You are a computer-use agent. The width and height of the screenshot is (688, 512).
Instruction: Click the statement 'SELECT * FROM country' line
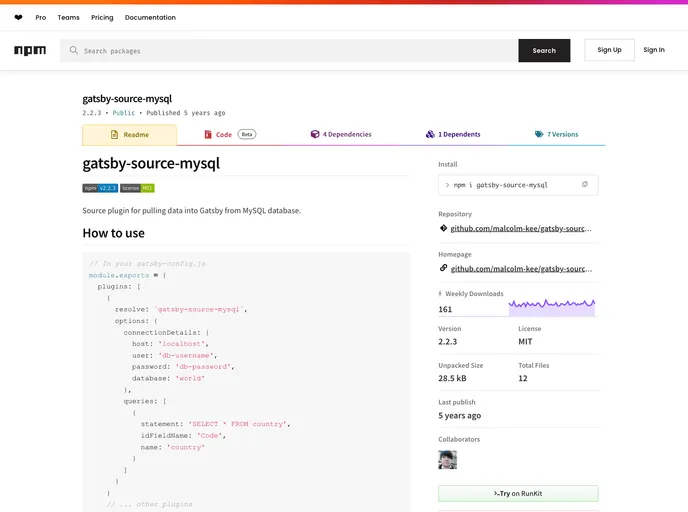click(x=215, y=424)
